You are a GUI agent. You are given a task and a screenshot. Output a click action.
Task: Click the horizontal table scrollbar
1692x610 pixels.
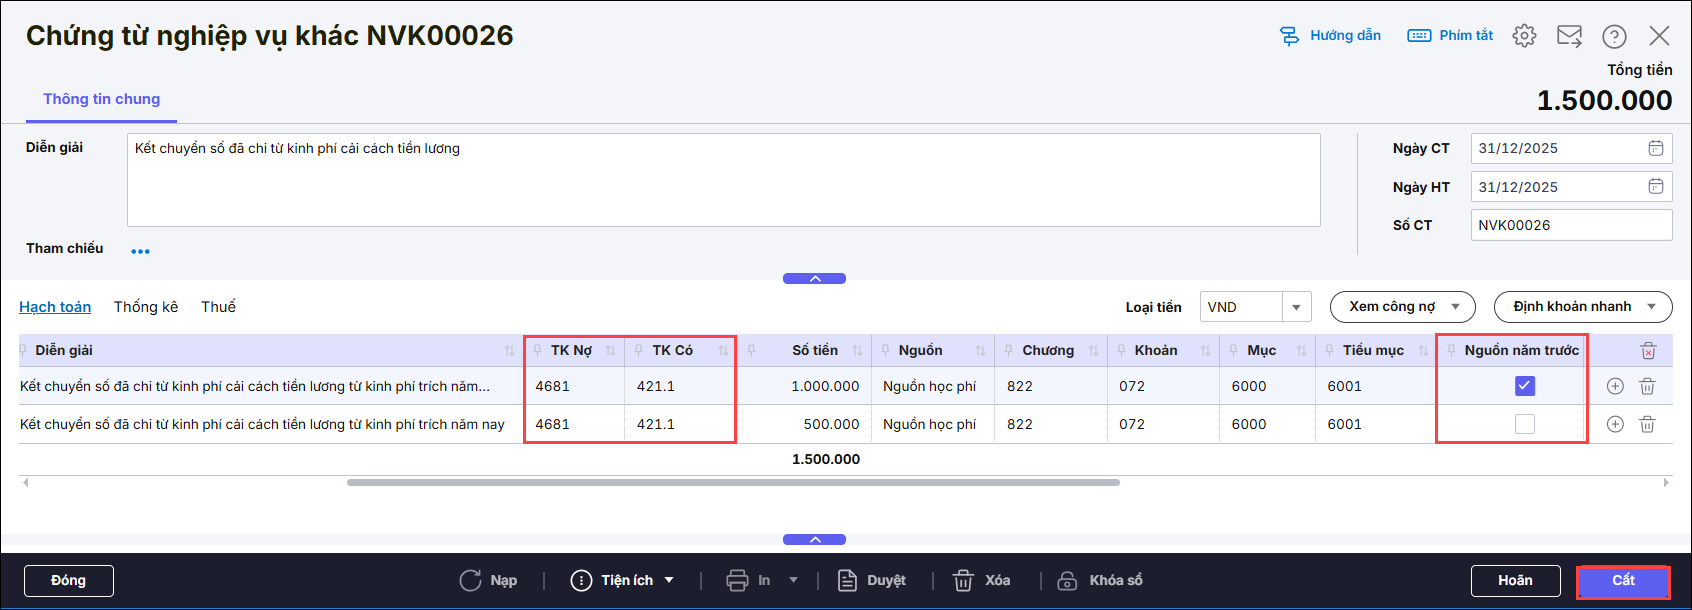click(x=733, y=482)
